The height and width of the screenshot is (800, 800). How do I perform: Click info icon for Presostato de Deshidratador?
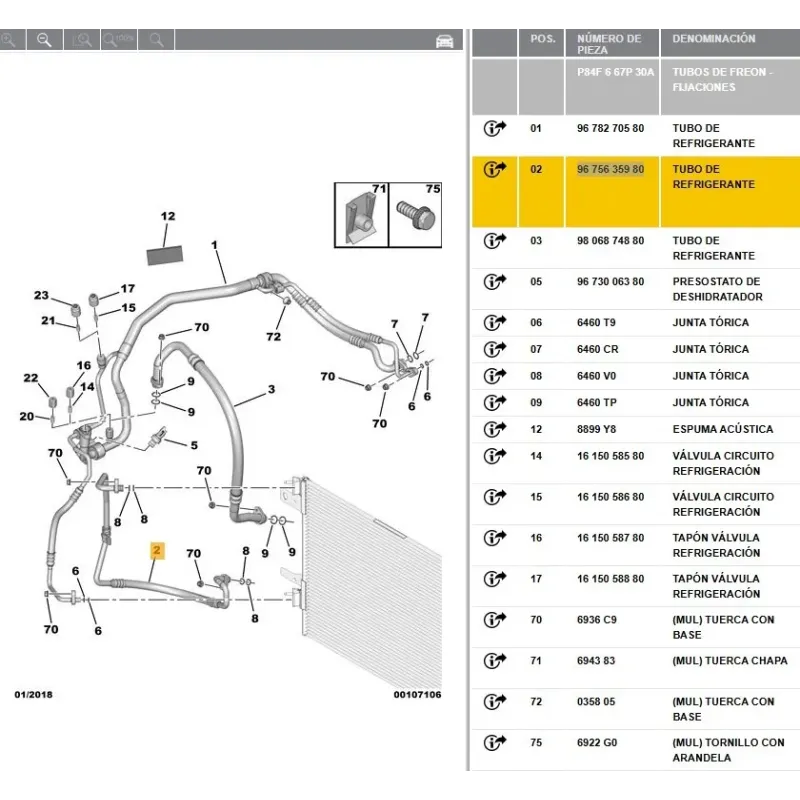pos(495,282)
